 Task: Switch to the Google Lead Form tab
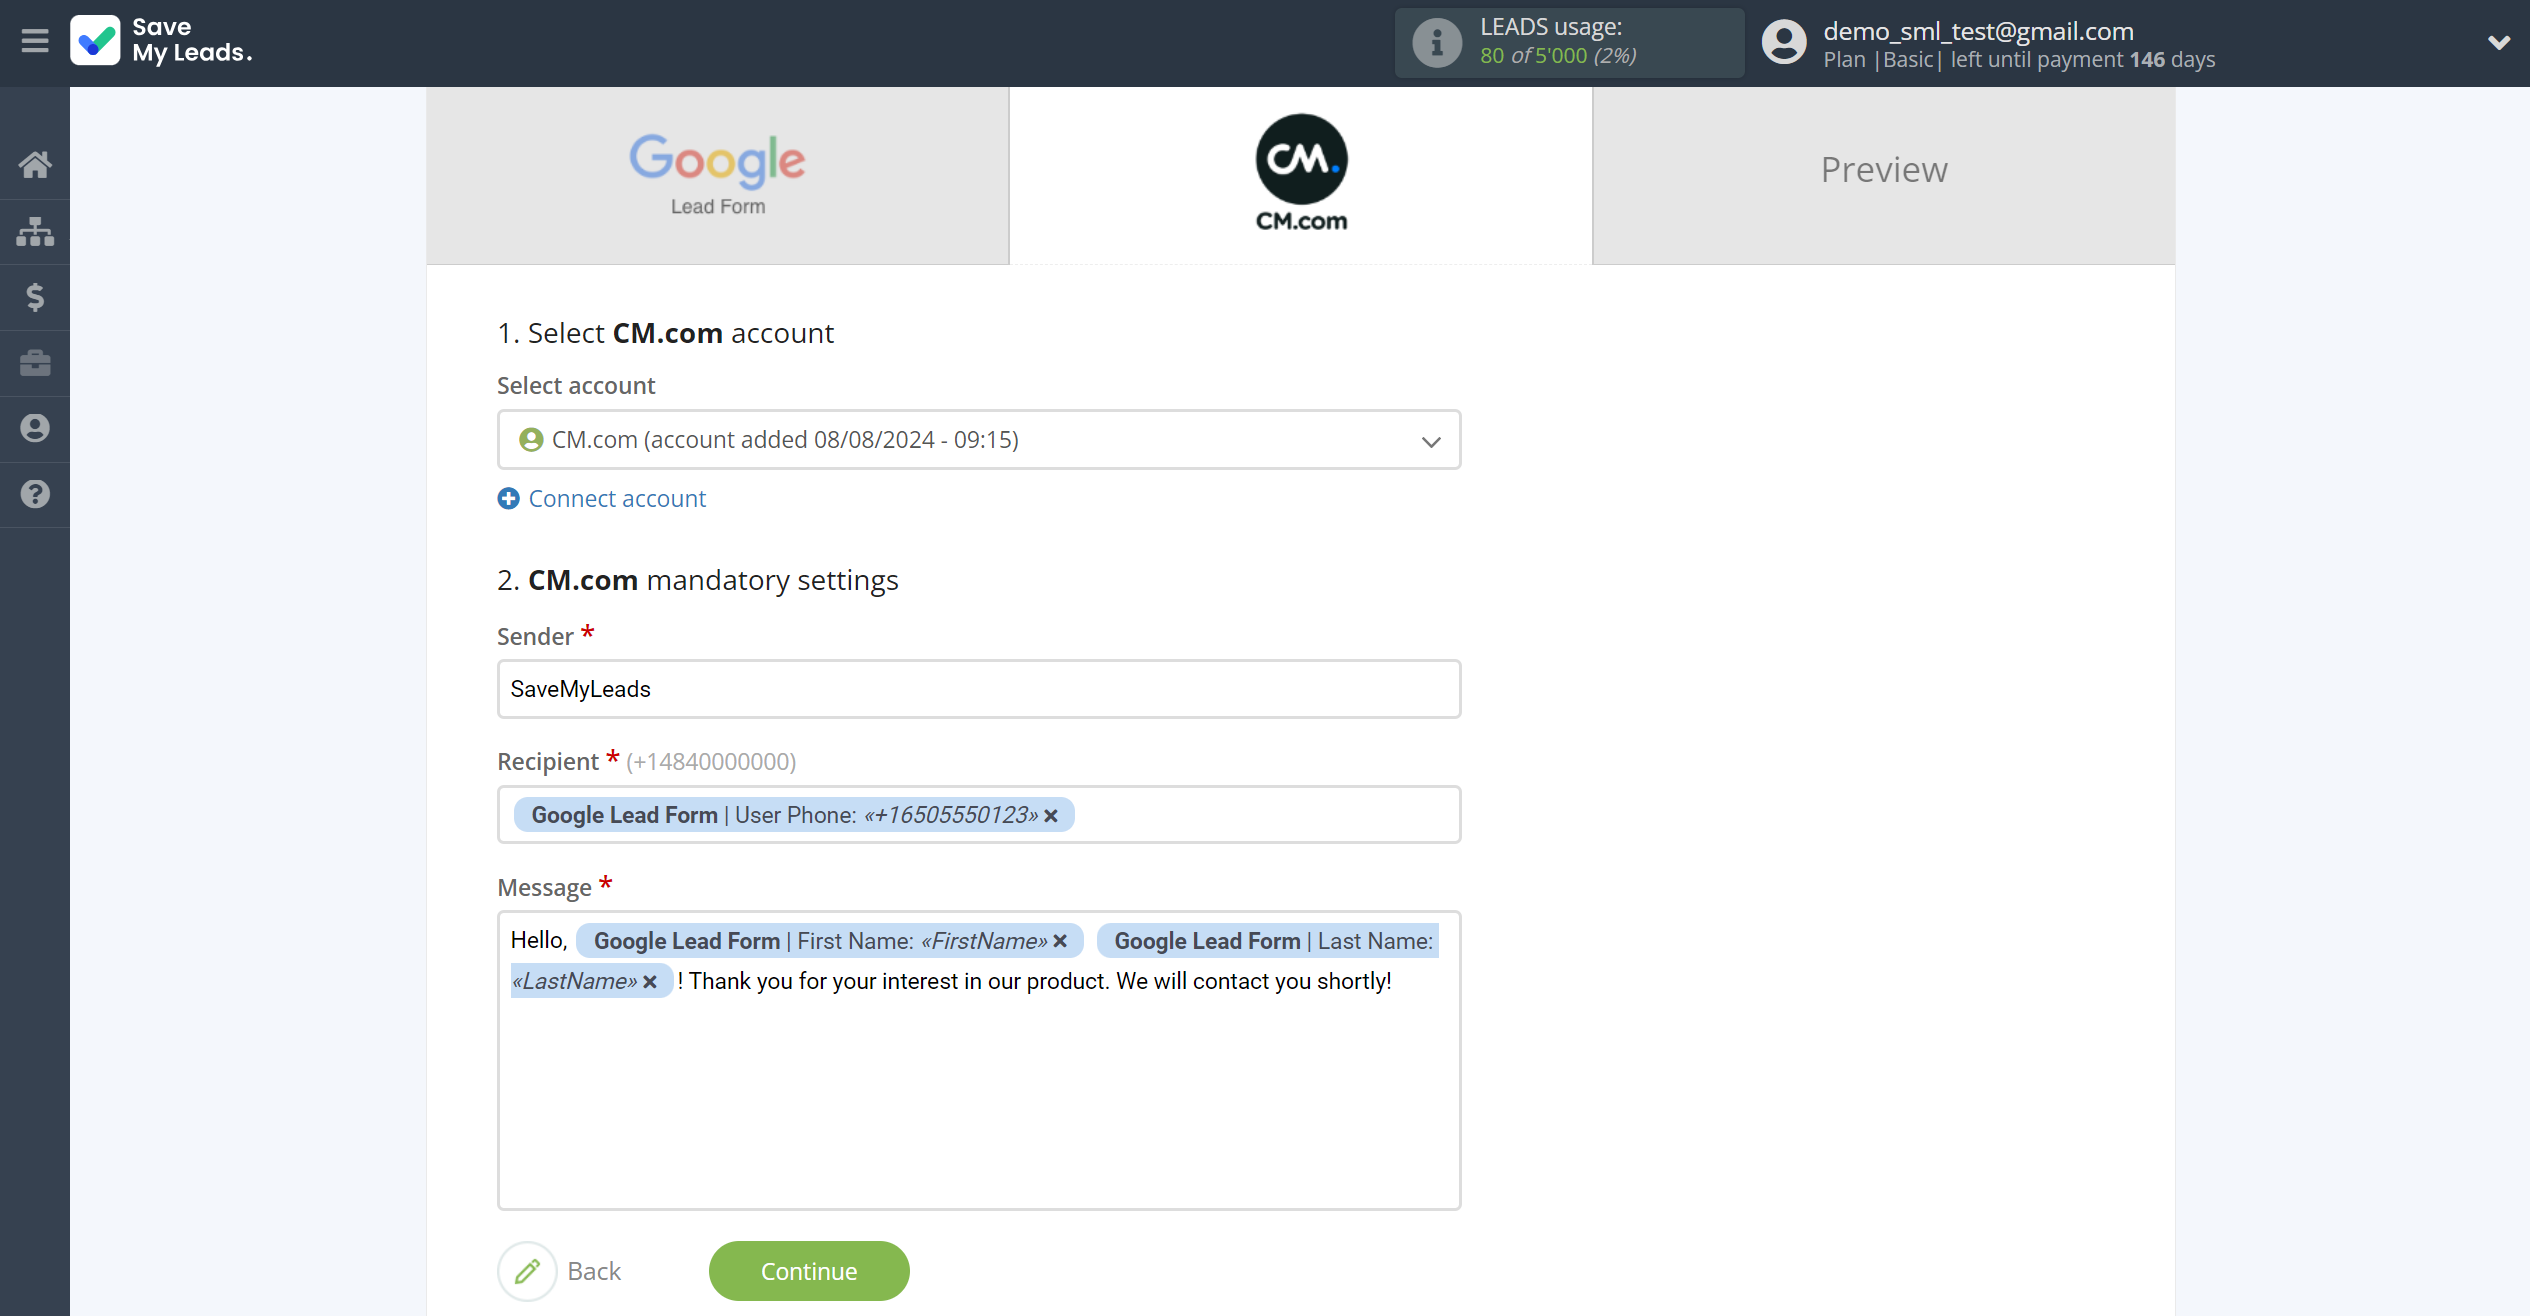717,175
